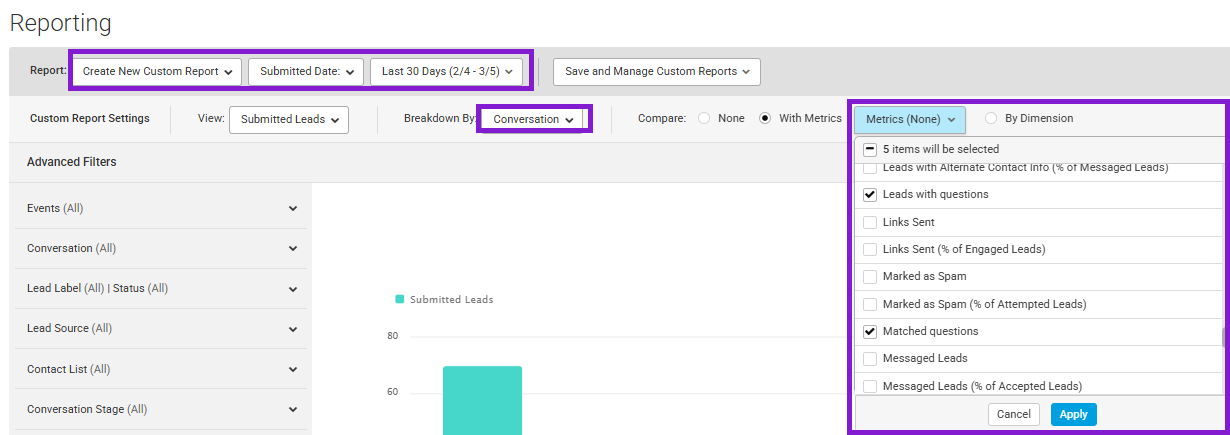Check Messaged Leads (% of Accepted Leads) checkbox

pos(870,386)
